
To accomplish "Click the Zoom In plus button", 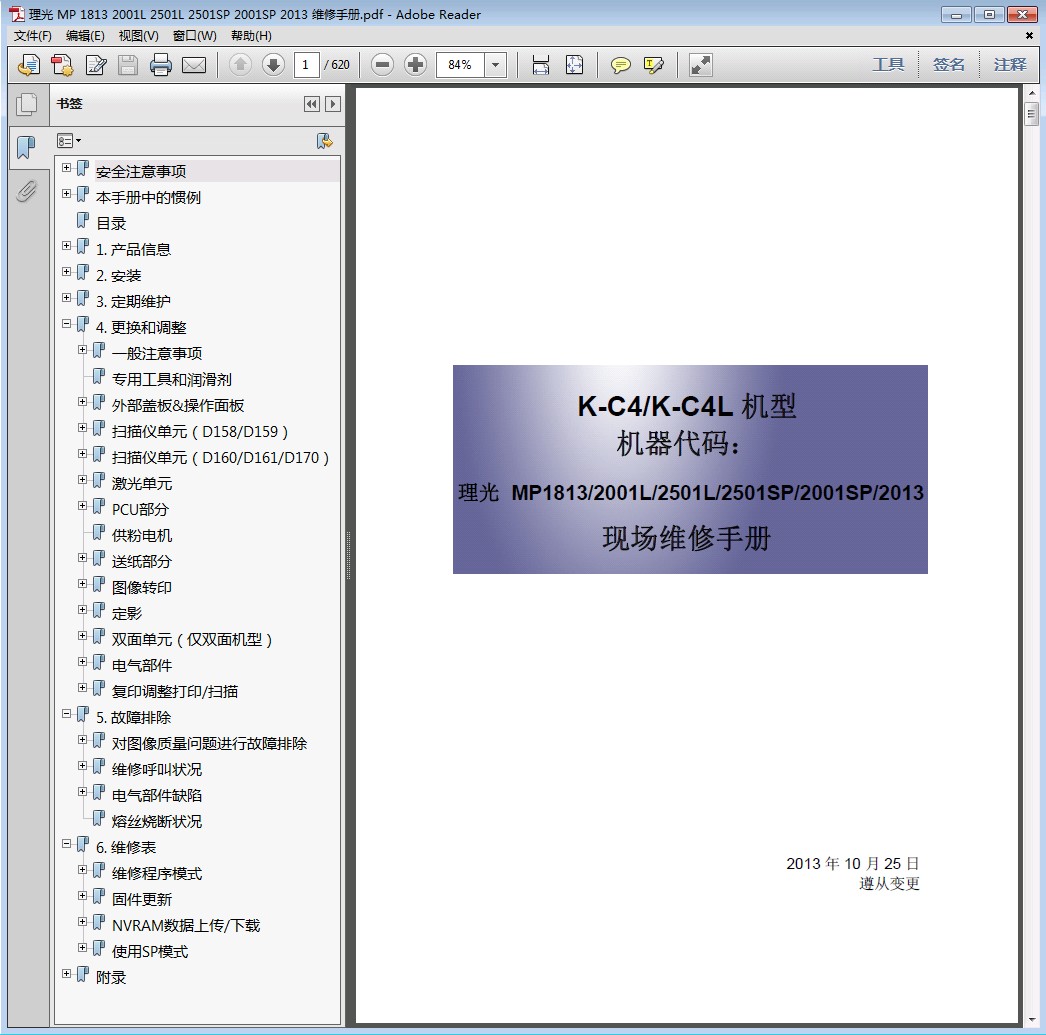I will click(x=415, y=65).
